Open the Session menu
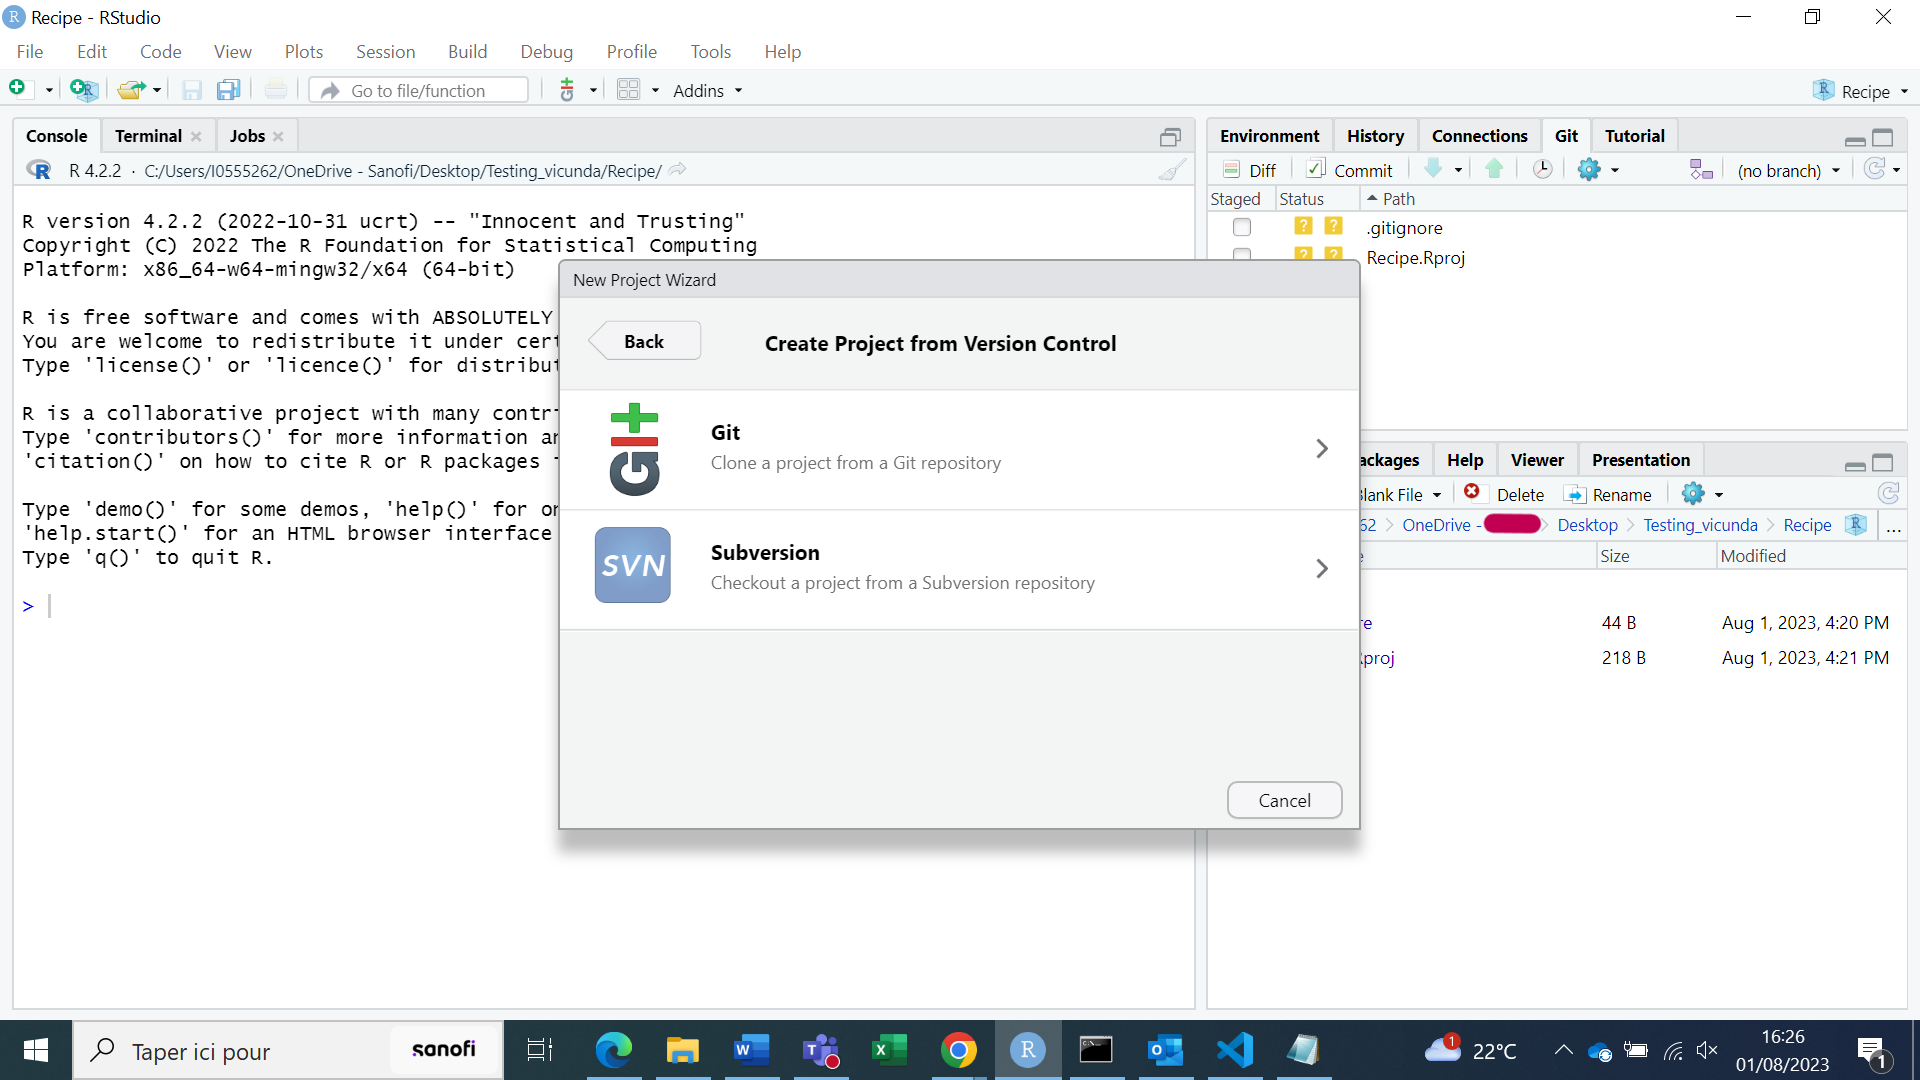1920x1080 pixels. point(385,51)
